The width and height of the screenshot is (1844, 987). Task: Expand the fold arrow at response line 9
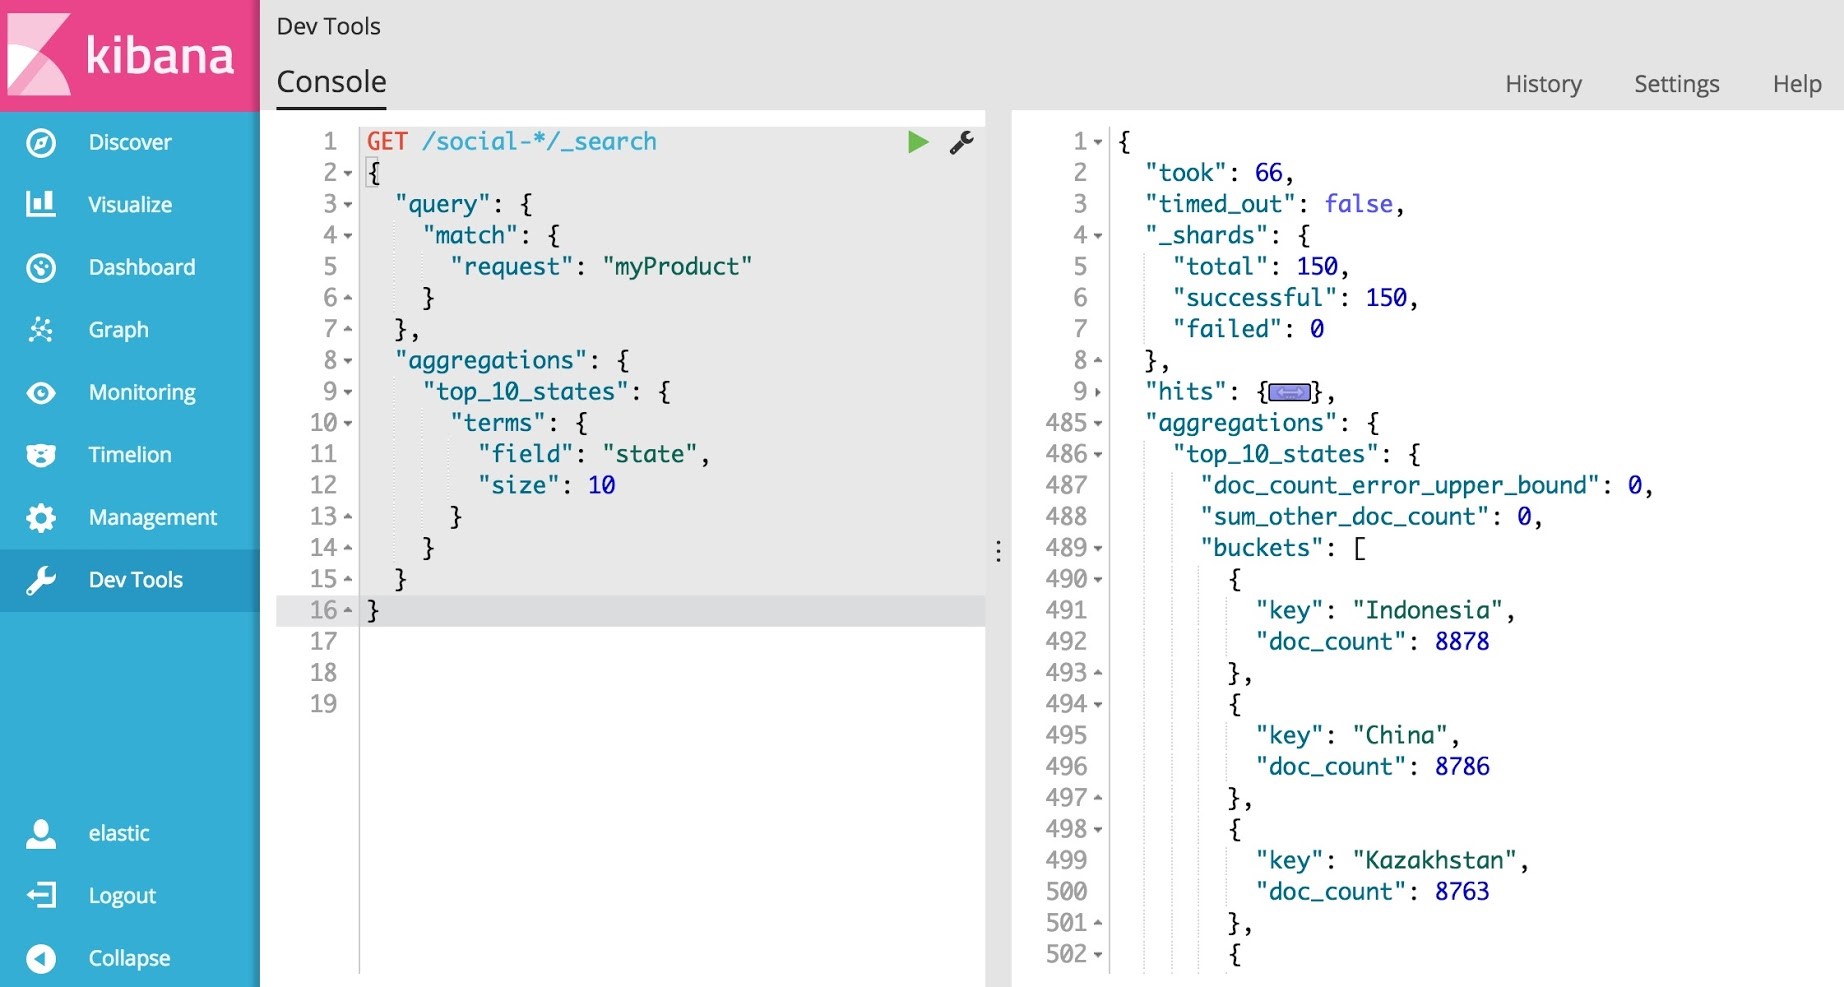point(1098,392)
